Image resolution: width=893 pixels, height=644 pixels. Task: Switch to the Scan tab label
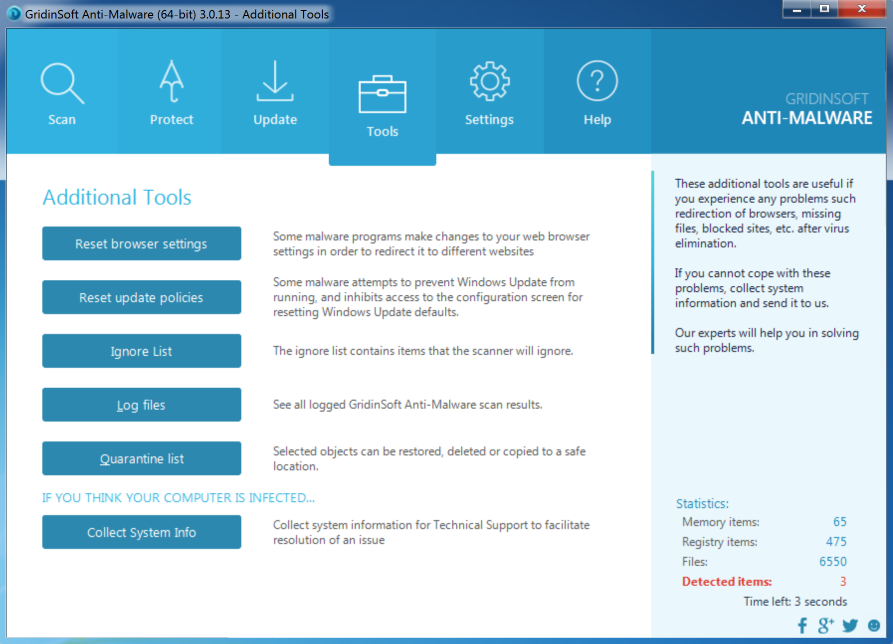coord(62,120)
